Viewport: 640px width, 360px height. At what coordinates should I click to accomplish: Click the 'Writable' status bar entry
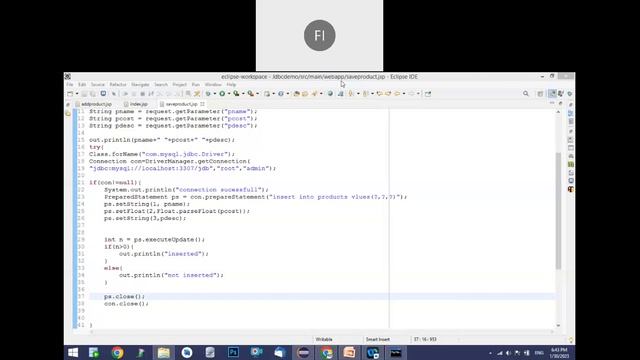324,339
